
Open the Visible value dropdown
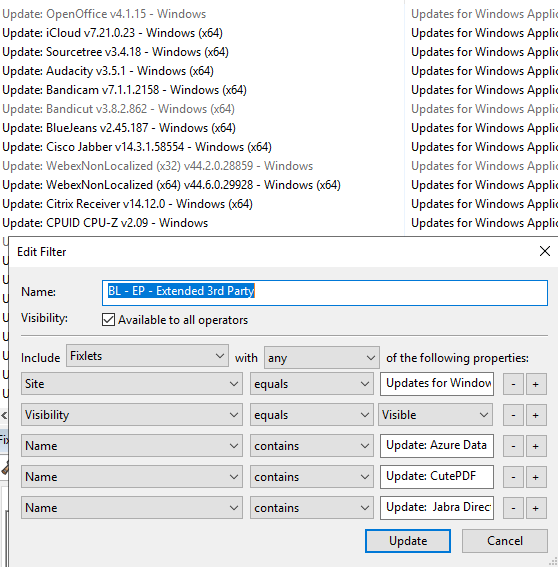pos(436,415)
